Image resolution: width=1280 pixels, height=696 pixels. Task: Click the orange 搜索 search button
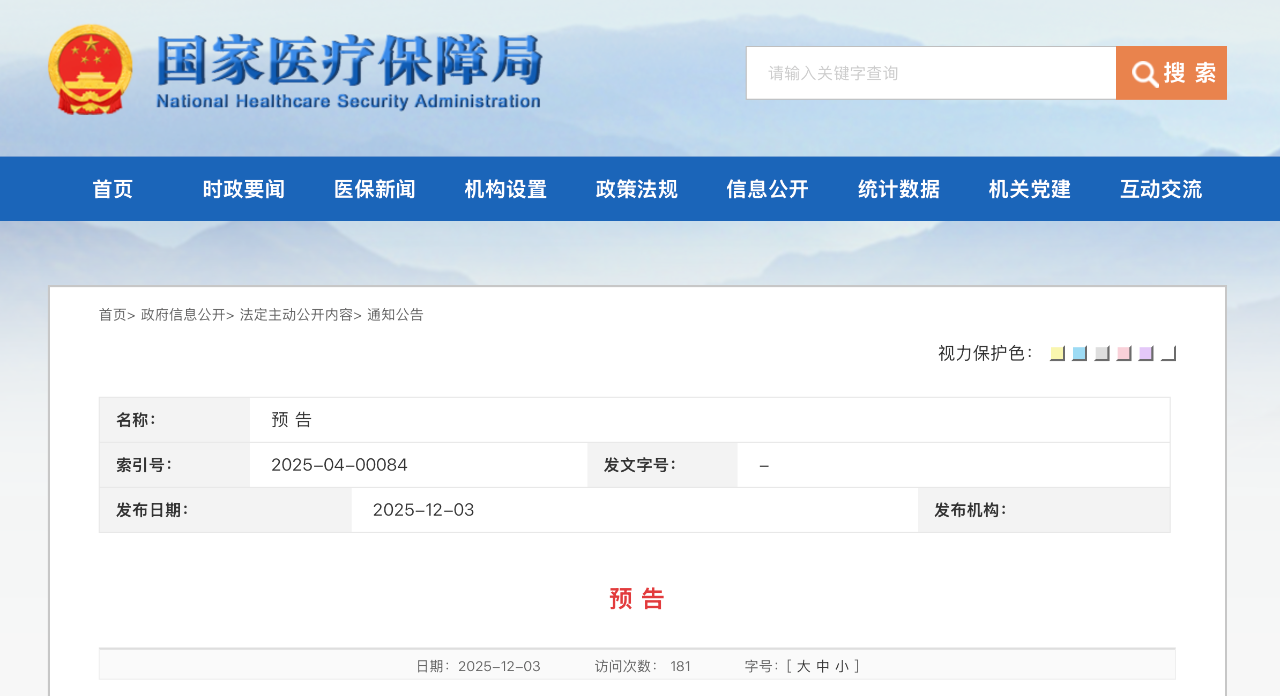(x=1171, y=73)
